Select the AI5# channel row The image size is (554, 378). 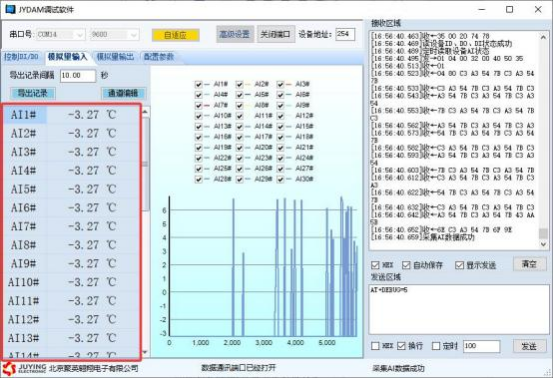pos(72,189)
